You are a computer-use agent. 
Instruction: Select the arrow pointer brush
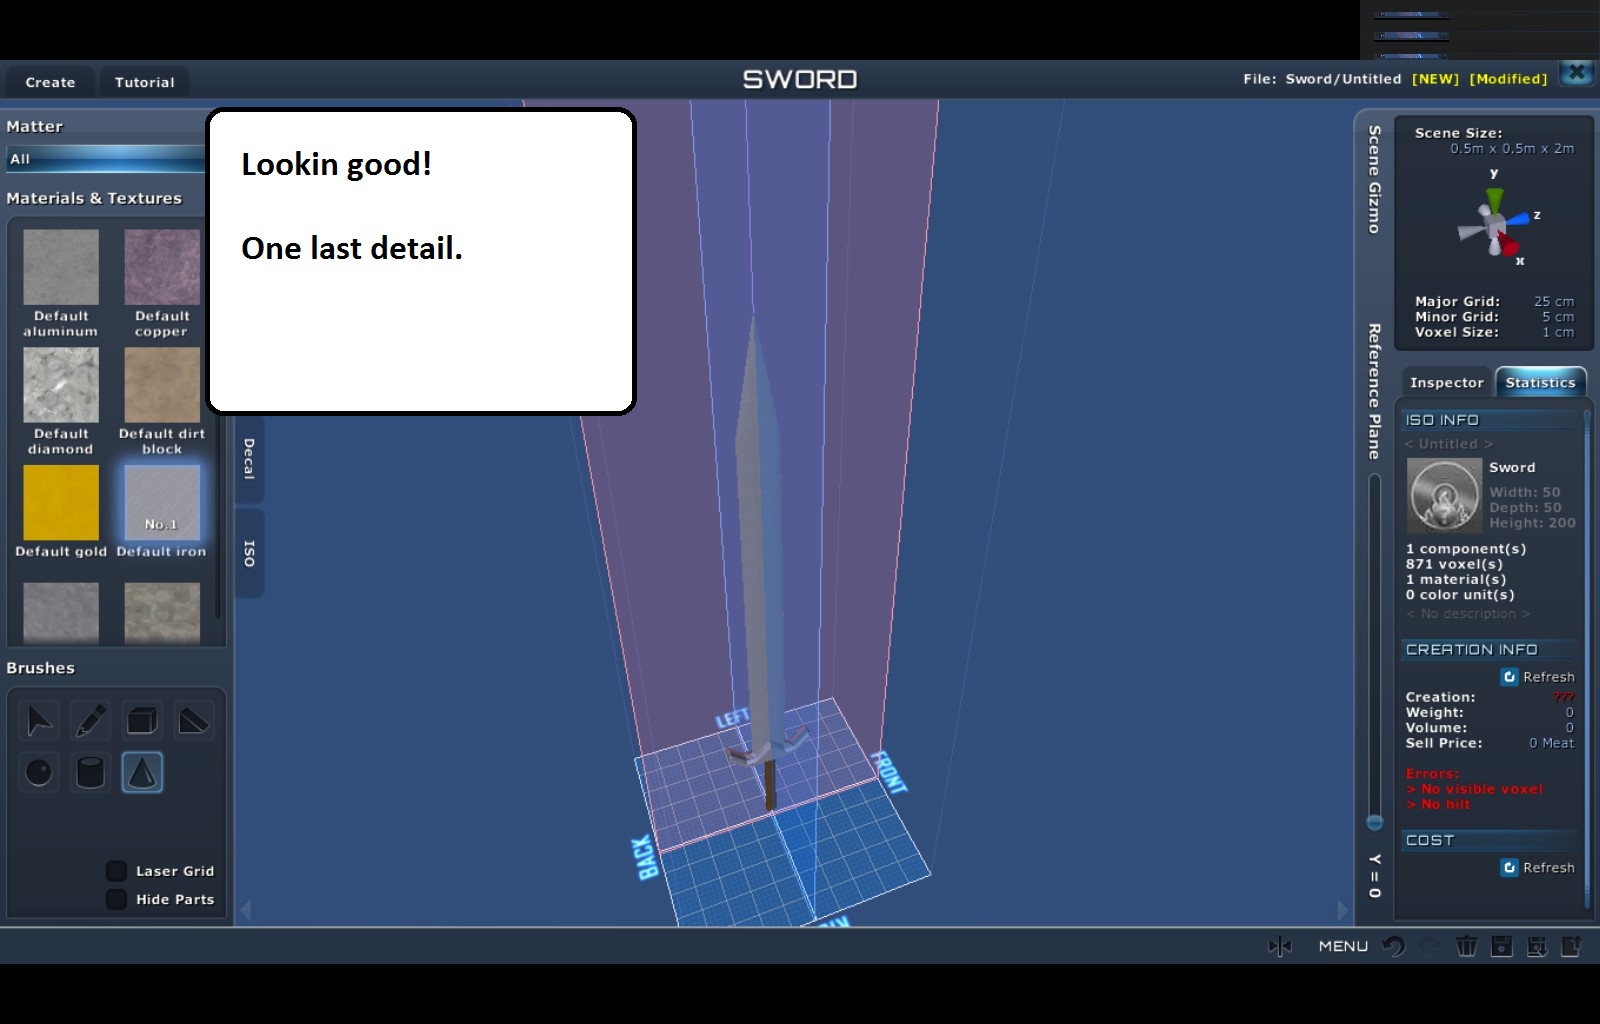[39, 720]
